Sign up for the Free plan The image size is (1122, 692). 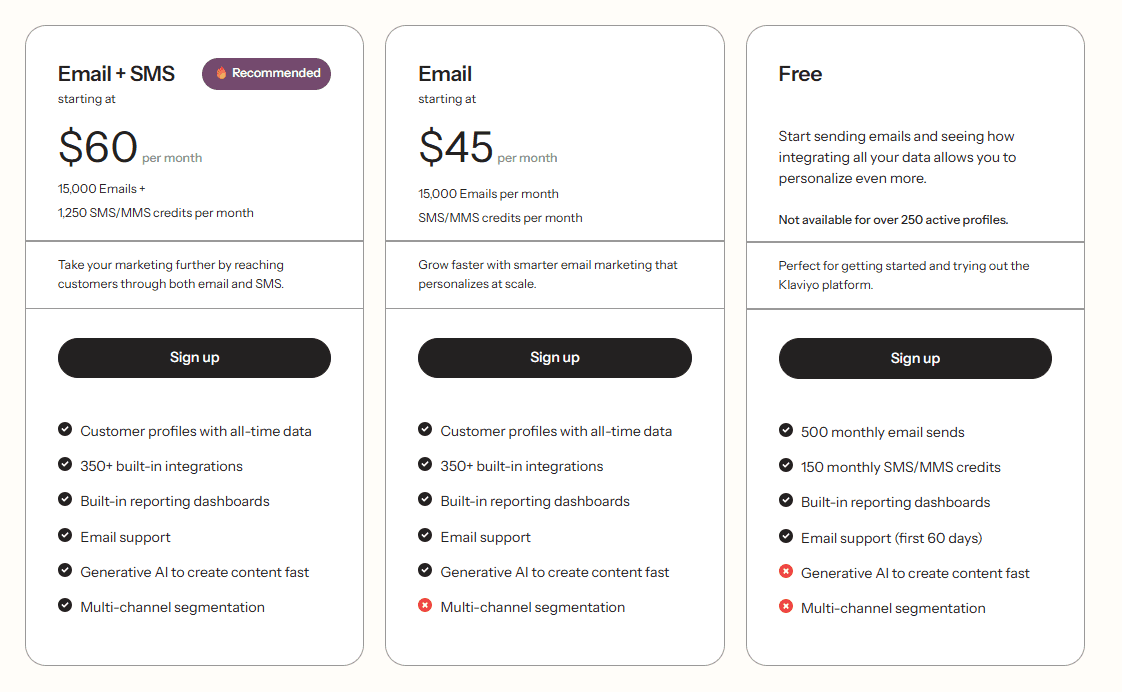click(915, 359)
